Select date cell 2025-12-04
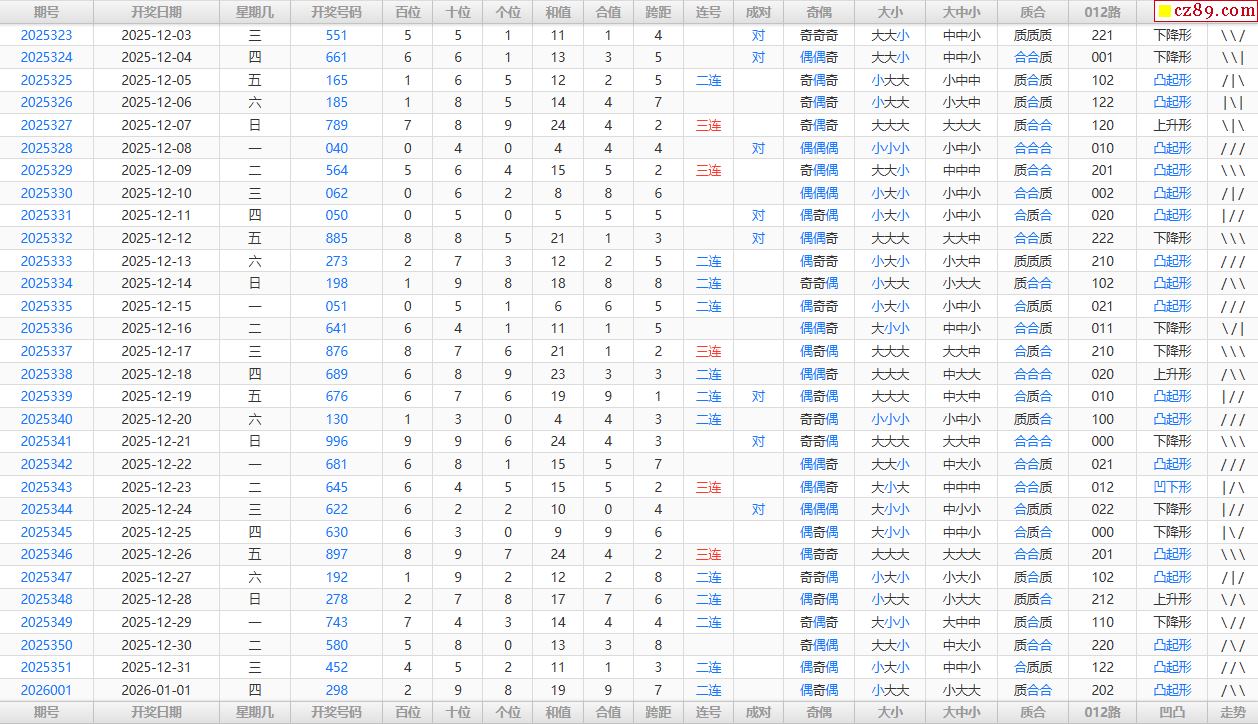 point(156,57)
